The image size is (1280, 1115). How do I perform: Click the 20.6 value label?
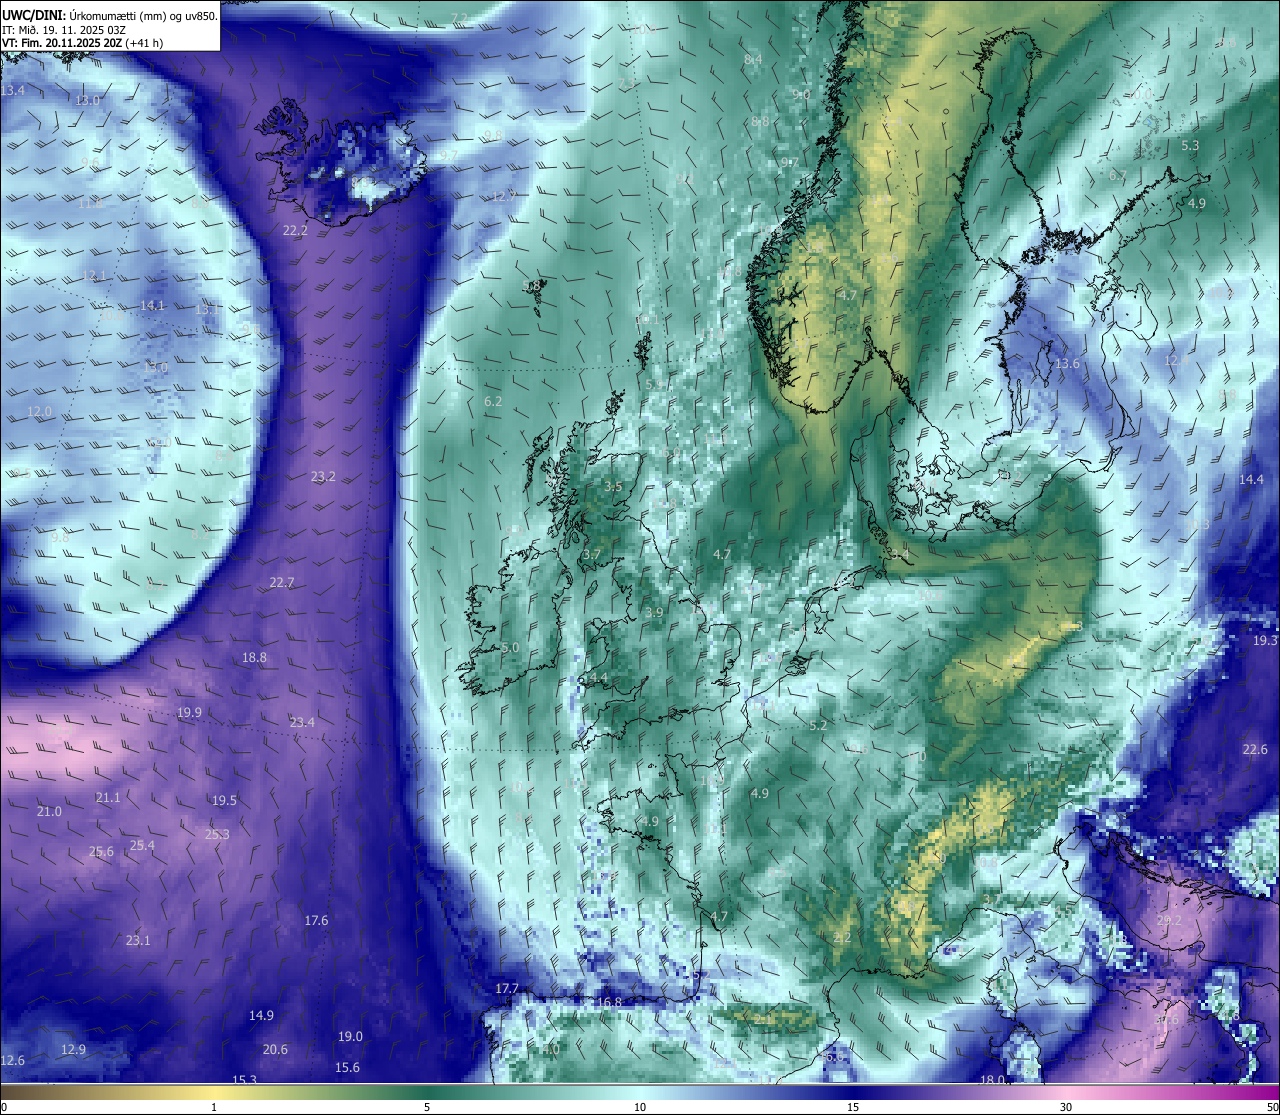[x=275, y=1050]
